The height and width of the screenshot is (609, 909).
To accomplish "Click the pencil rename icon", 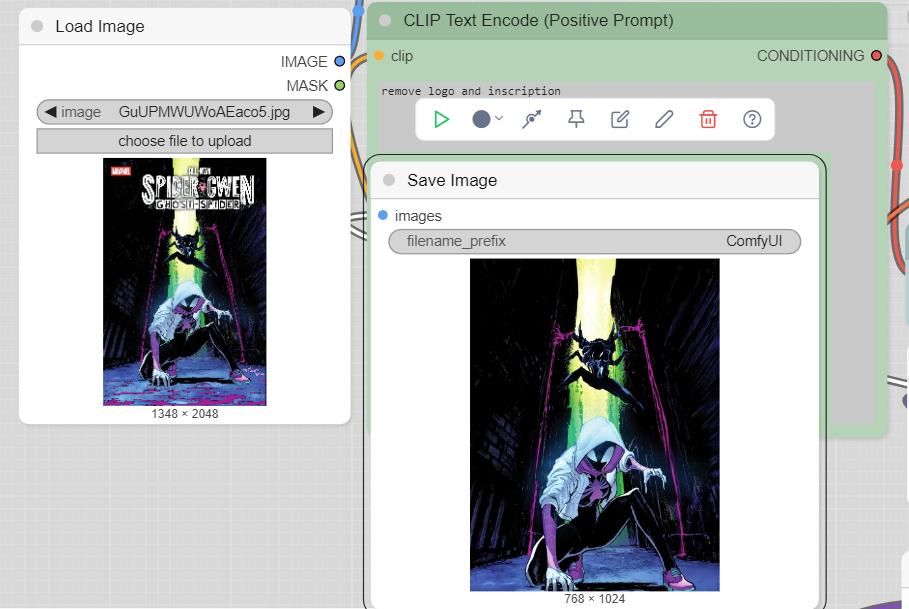I will pyautogui.click(x=664, y=119).
